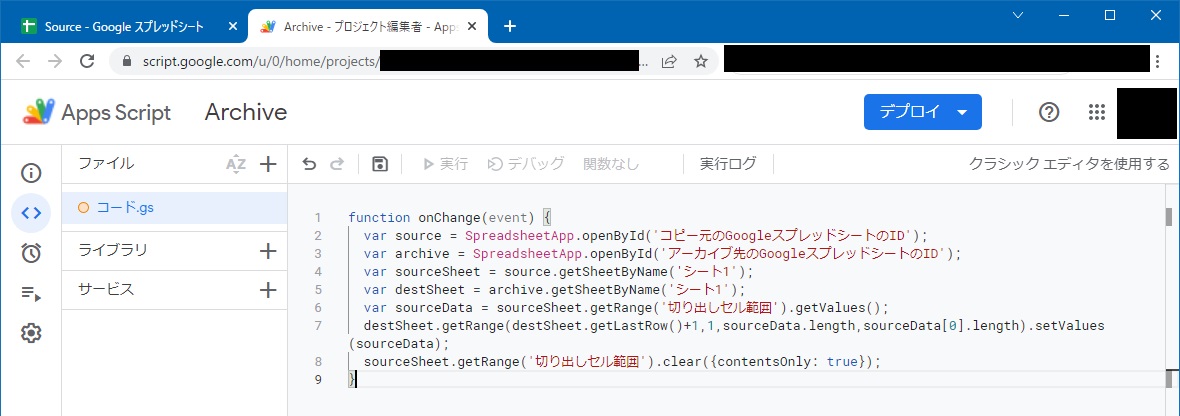Open the help question mark icon
This screenshot has width=1180, height=416.
click(1048, 112)
